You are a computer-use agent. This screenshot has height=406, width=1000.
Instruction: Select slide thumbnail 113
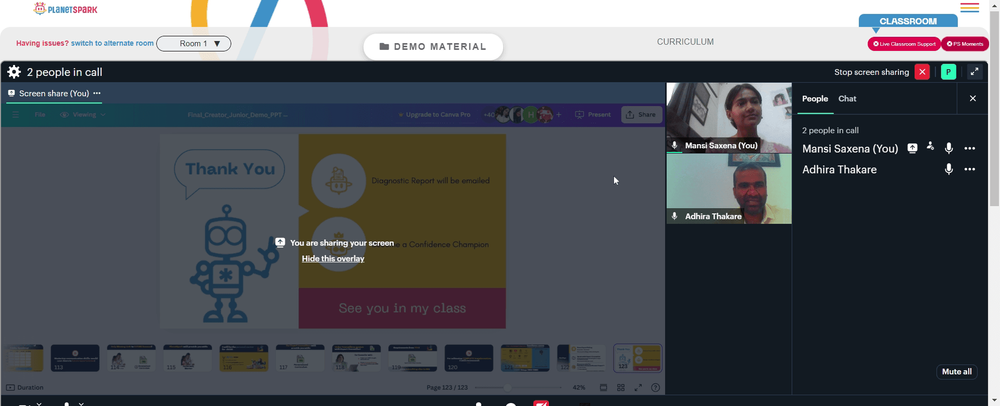point(75,358)
